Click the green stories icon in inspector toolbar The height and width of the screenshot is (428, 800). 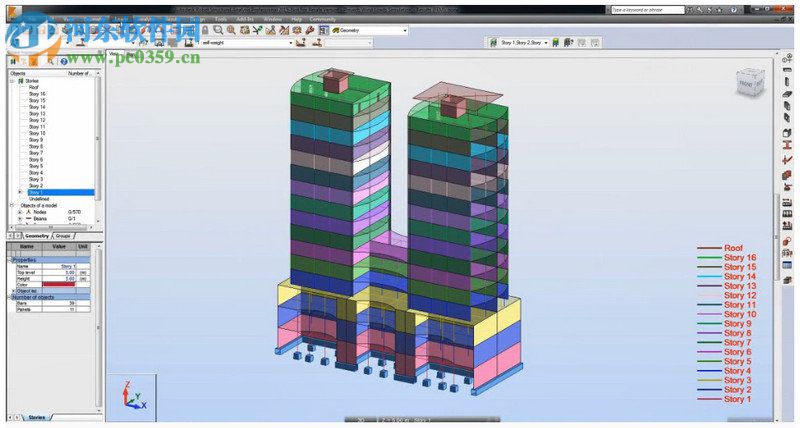(x=13, y=61)
